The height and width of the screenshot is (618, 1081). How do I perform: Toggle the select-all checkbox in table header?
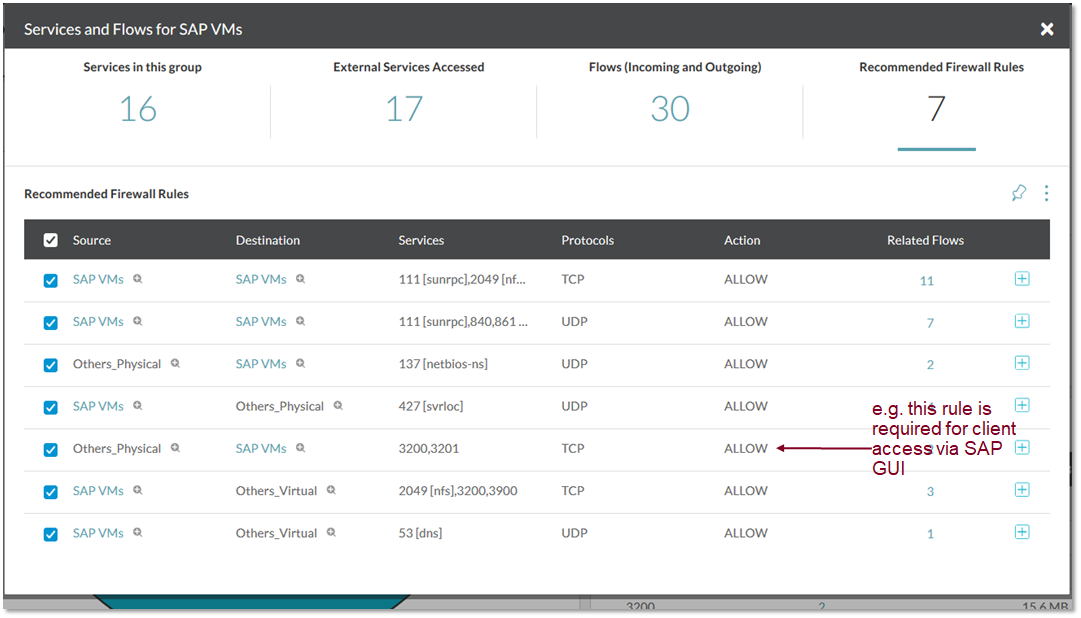tap(51, 240)
